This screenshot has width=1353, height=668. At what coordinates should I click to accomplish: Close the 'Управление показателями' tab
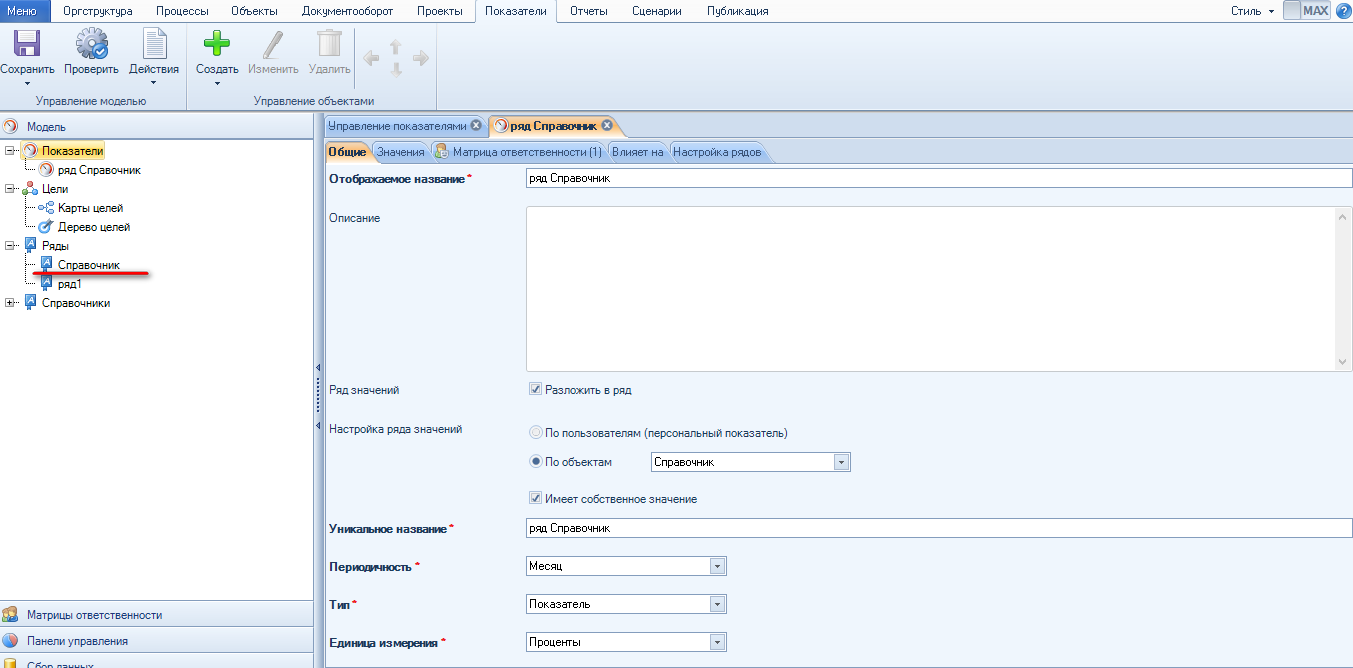coord(476,126)
